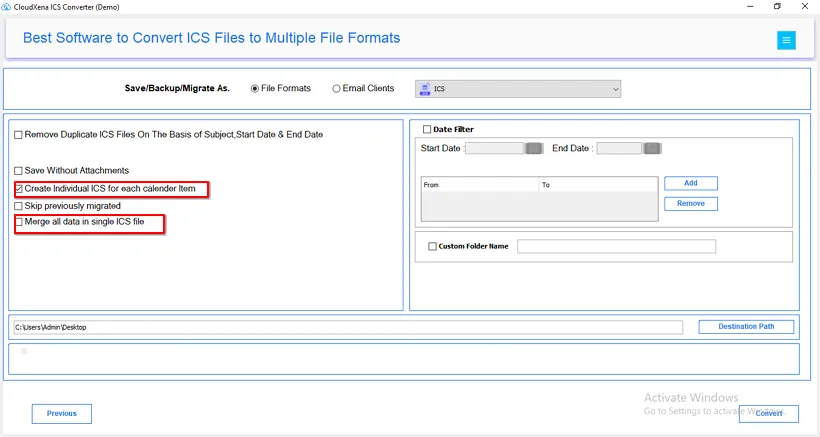
Task: Click the Add date range button
Action: click(691, 183)
